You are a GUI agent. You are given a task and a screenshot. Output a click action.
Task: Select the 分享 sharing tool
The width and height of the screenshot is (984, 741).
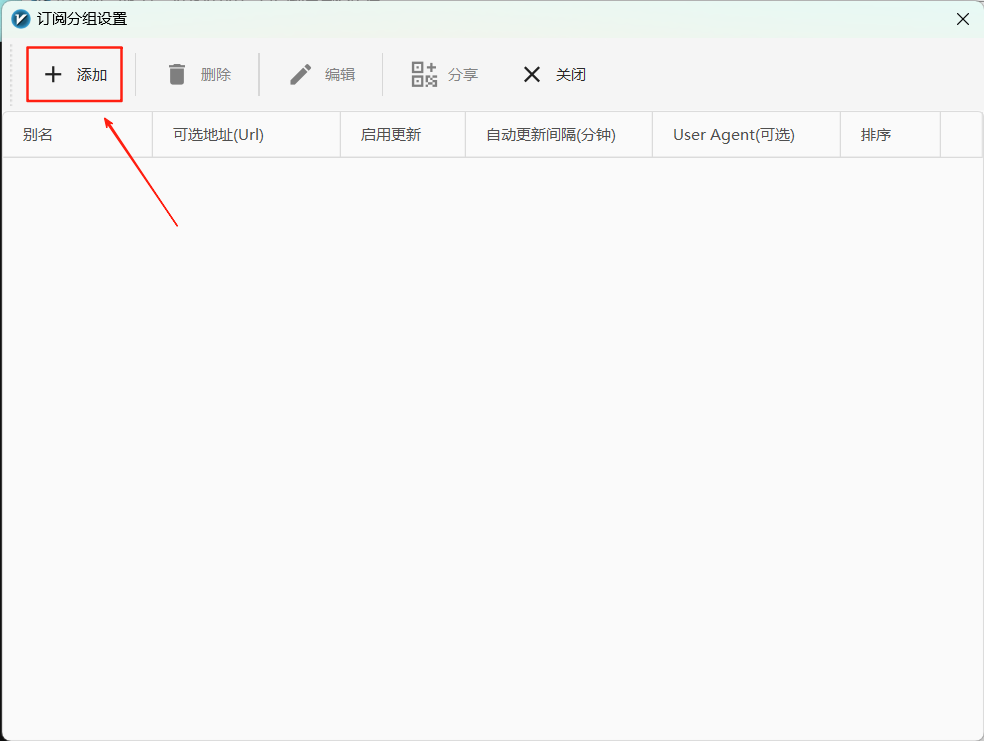click(x=444, y=73)
